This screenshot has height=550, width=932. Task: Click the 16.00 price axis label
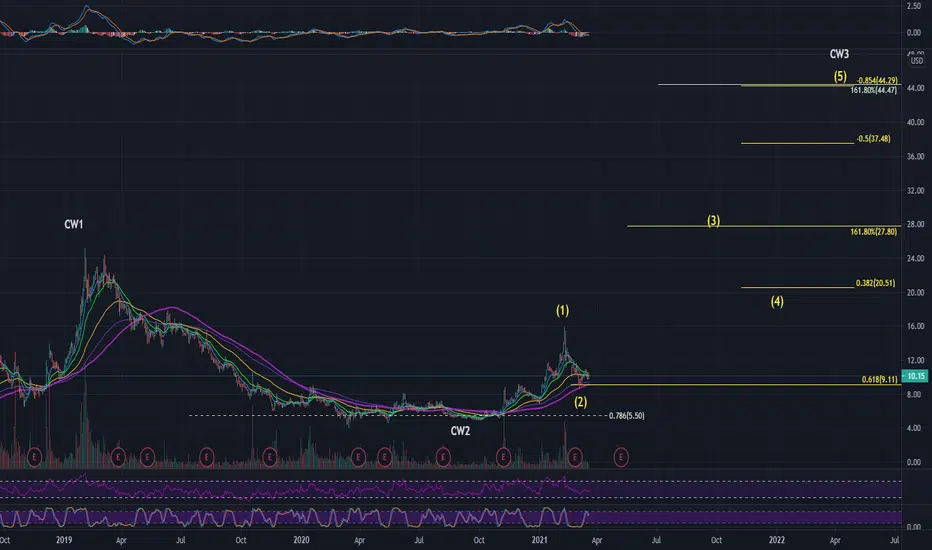pyautogui.click(x=915, y=326)
